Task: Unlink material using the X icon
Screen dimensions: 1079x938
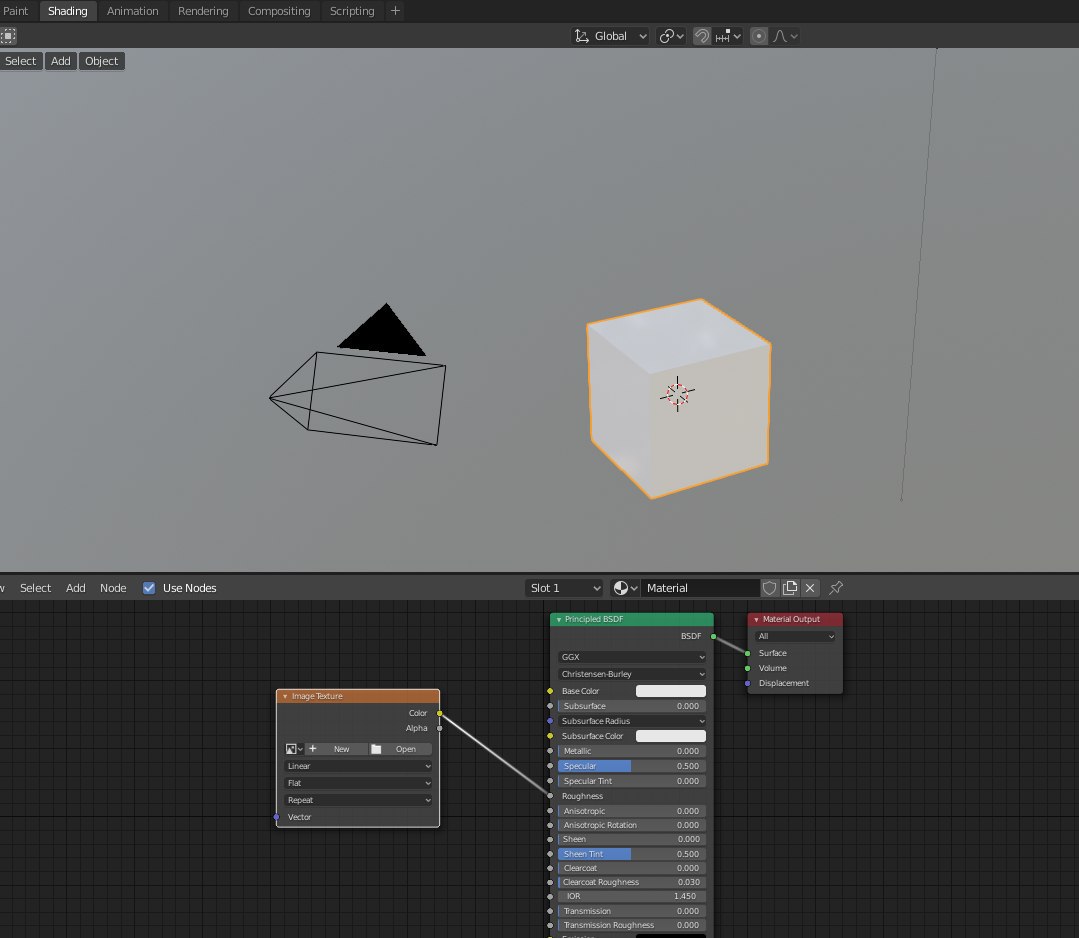Action: [810, 588]
